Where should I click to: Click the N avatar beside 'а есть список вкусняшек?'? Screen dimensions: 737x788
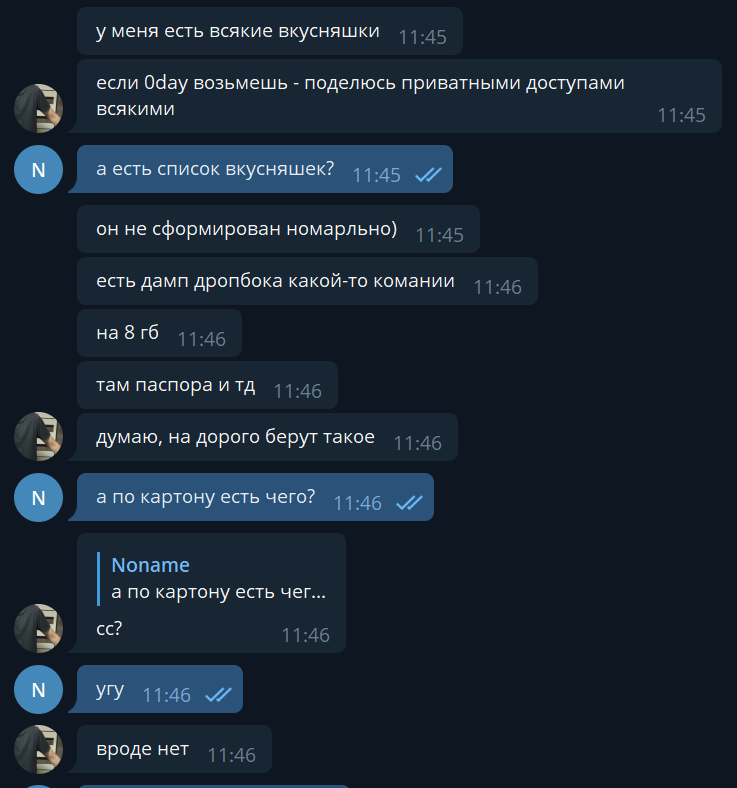point(38,169)
